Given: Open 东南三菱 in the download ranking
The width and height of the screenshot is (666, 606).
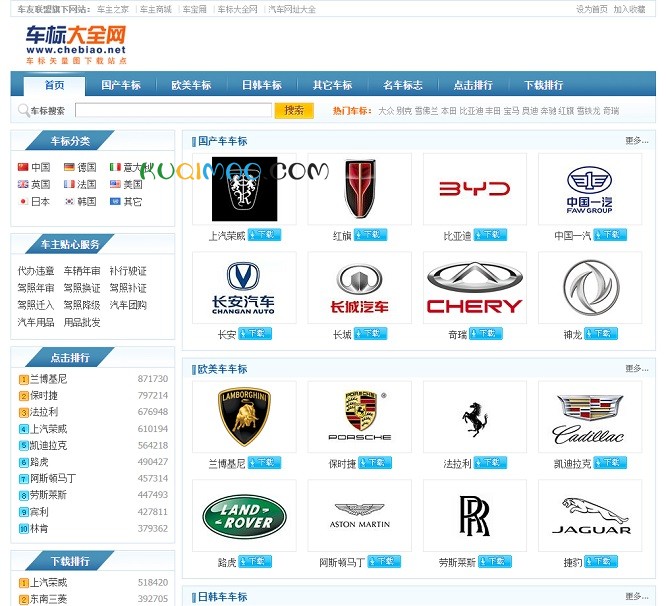Looking at the screenshot, I should 48,599.
